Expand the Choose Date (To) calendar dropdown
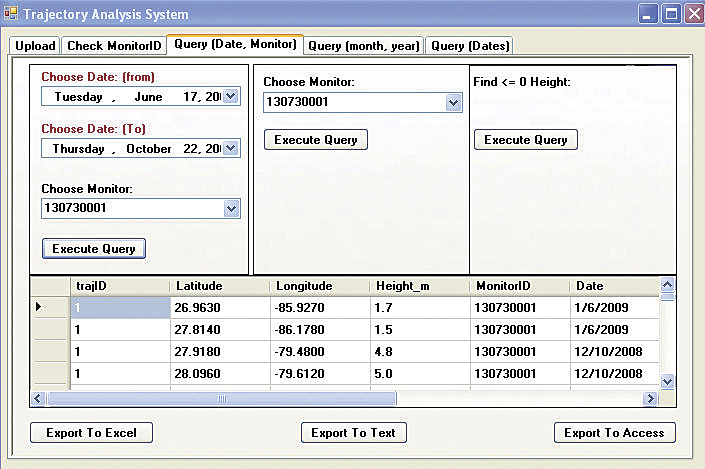Viewport: 705px width, 469px height. (x=231, y=148)
